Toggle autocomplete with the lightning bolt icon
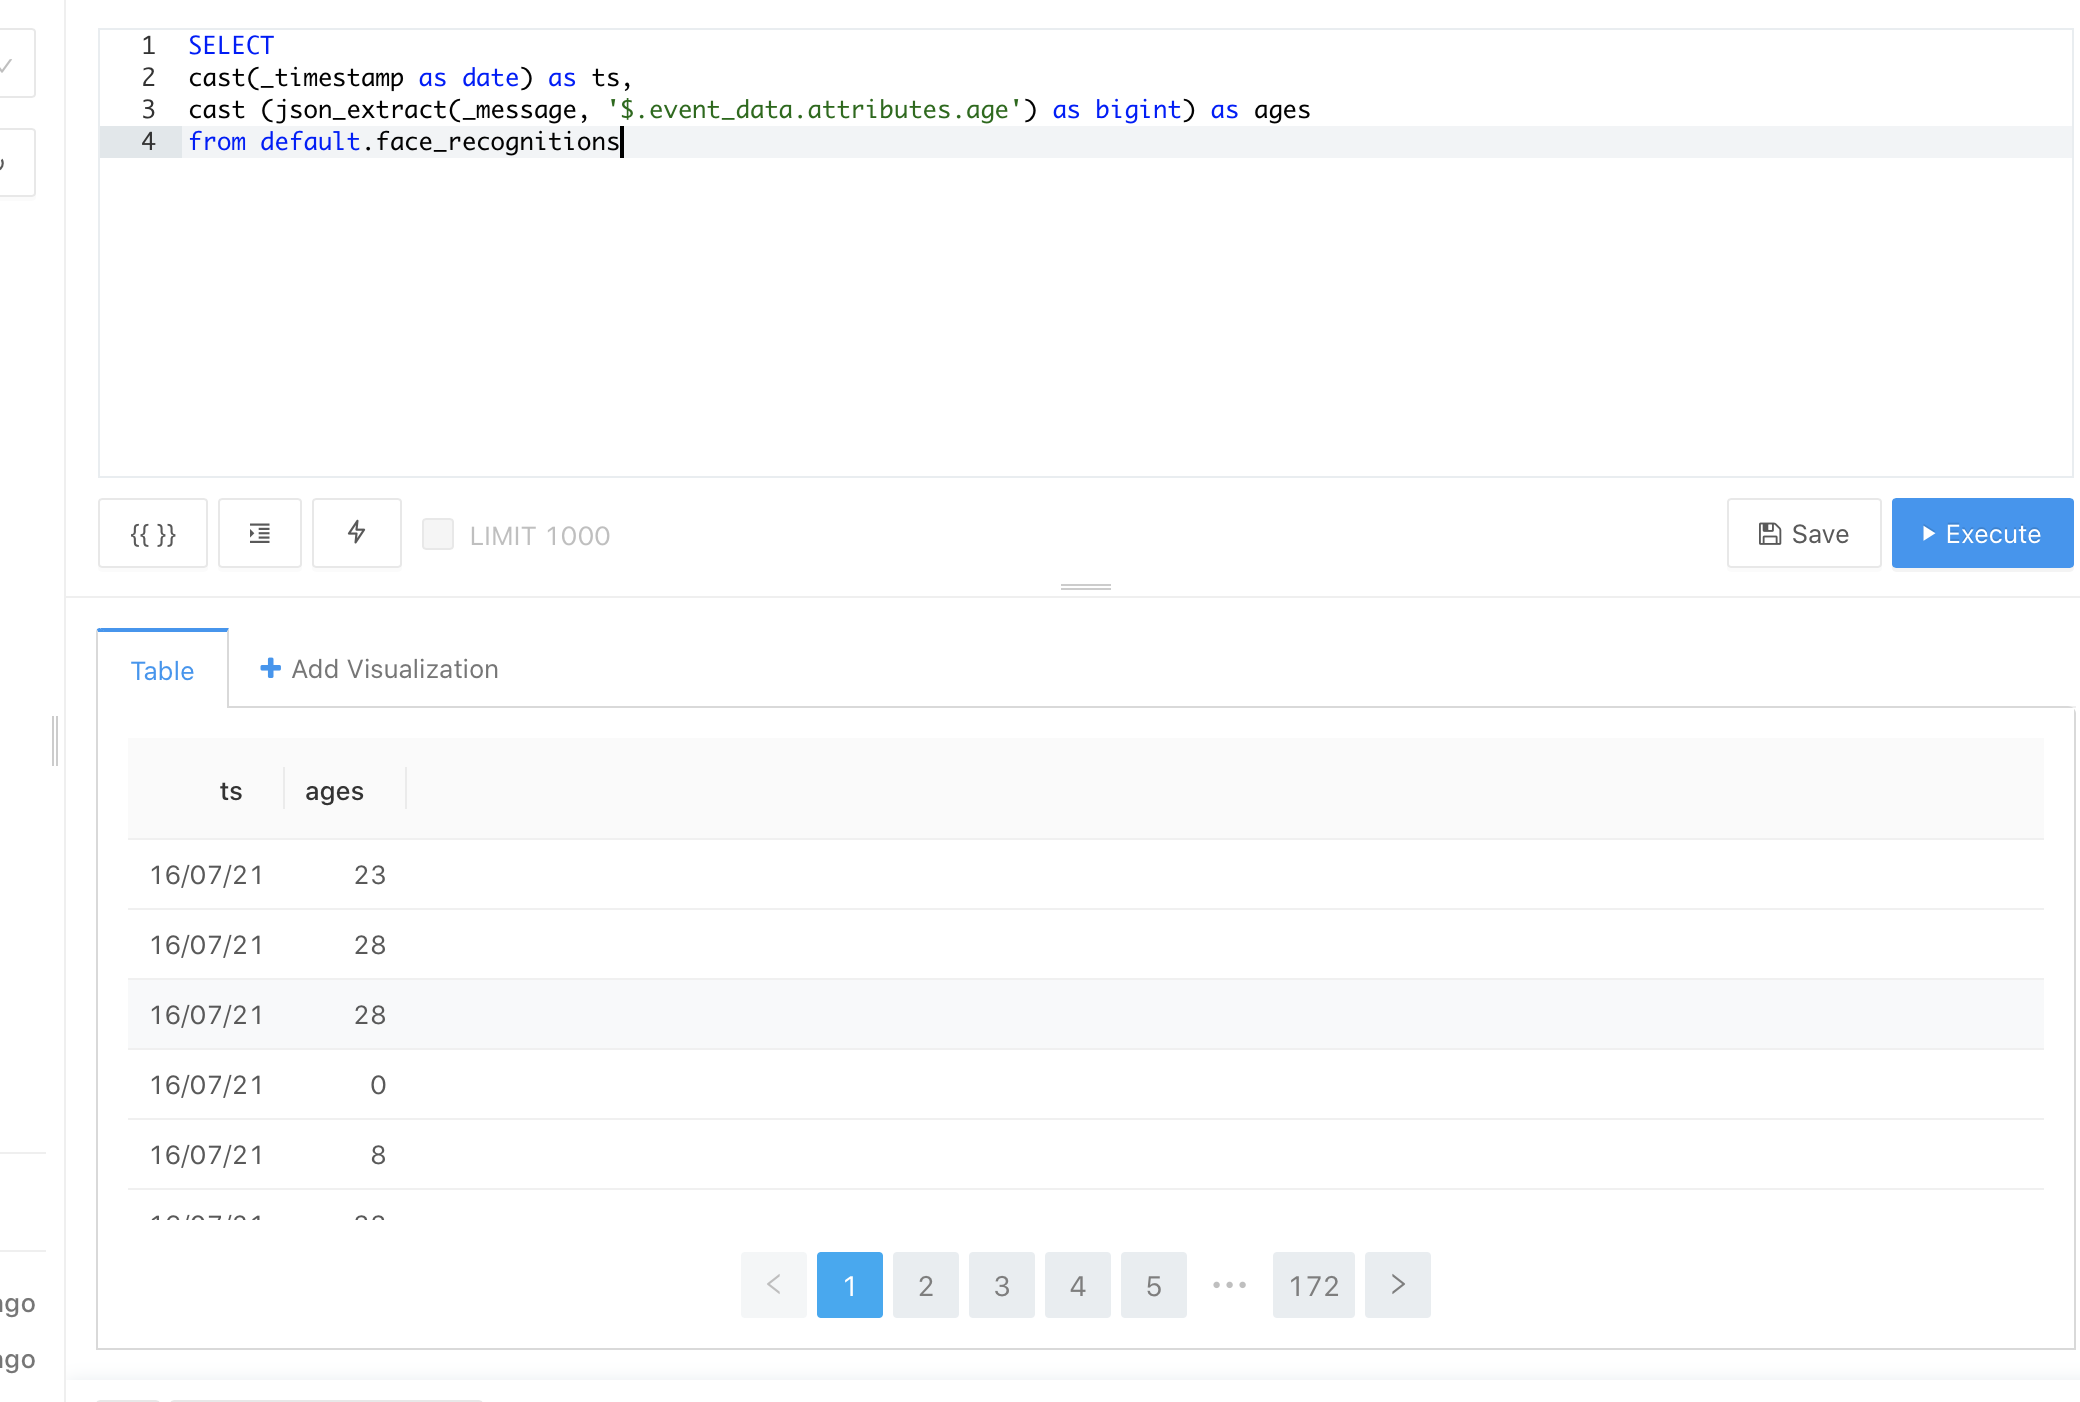The image size is (2080, 1402). pyautogui.click(x=357, y=534)
